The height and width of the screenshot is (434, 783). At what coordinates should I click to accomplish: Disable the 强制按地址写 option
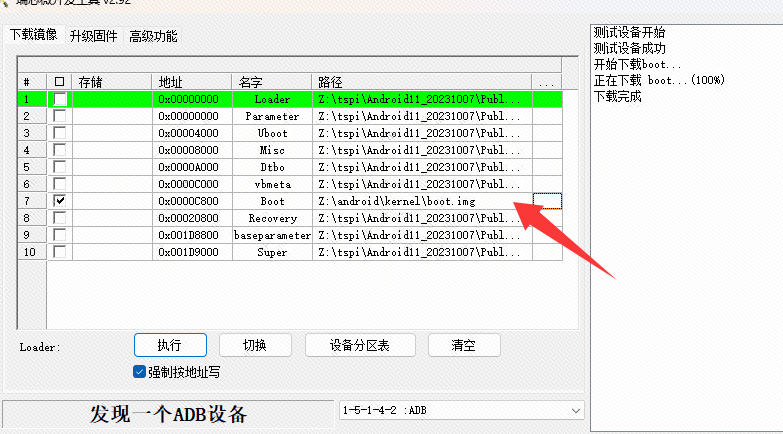[x=139, y=372]
